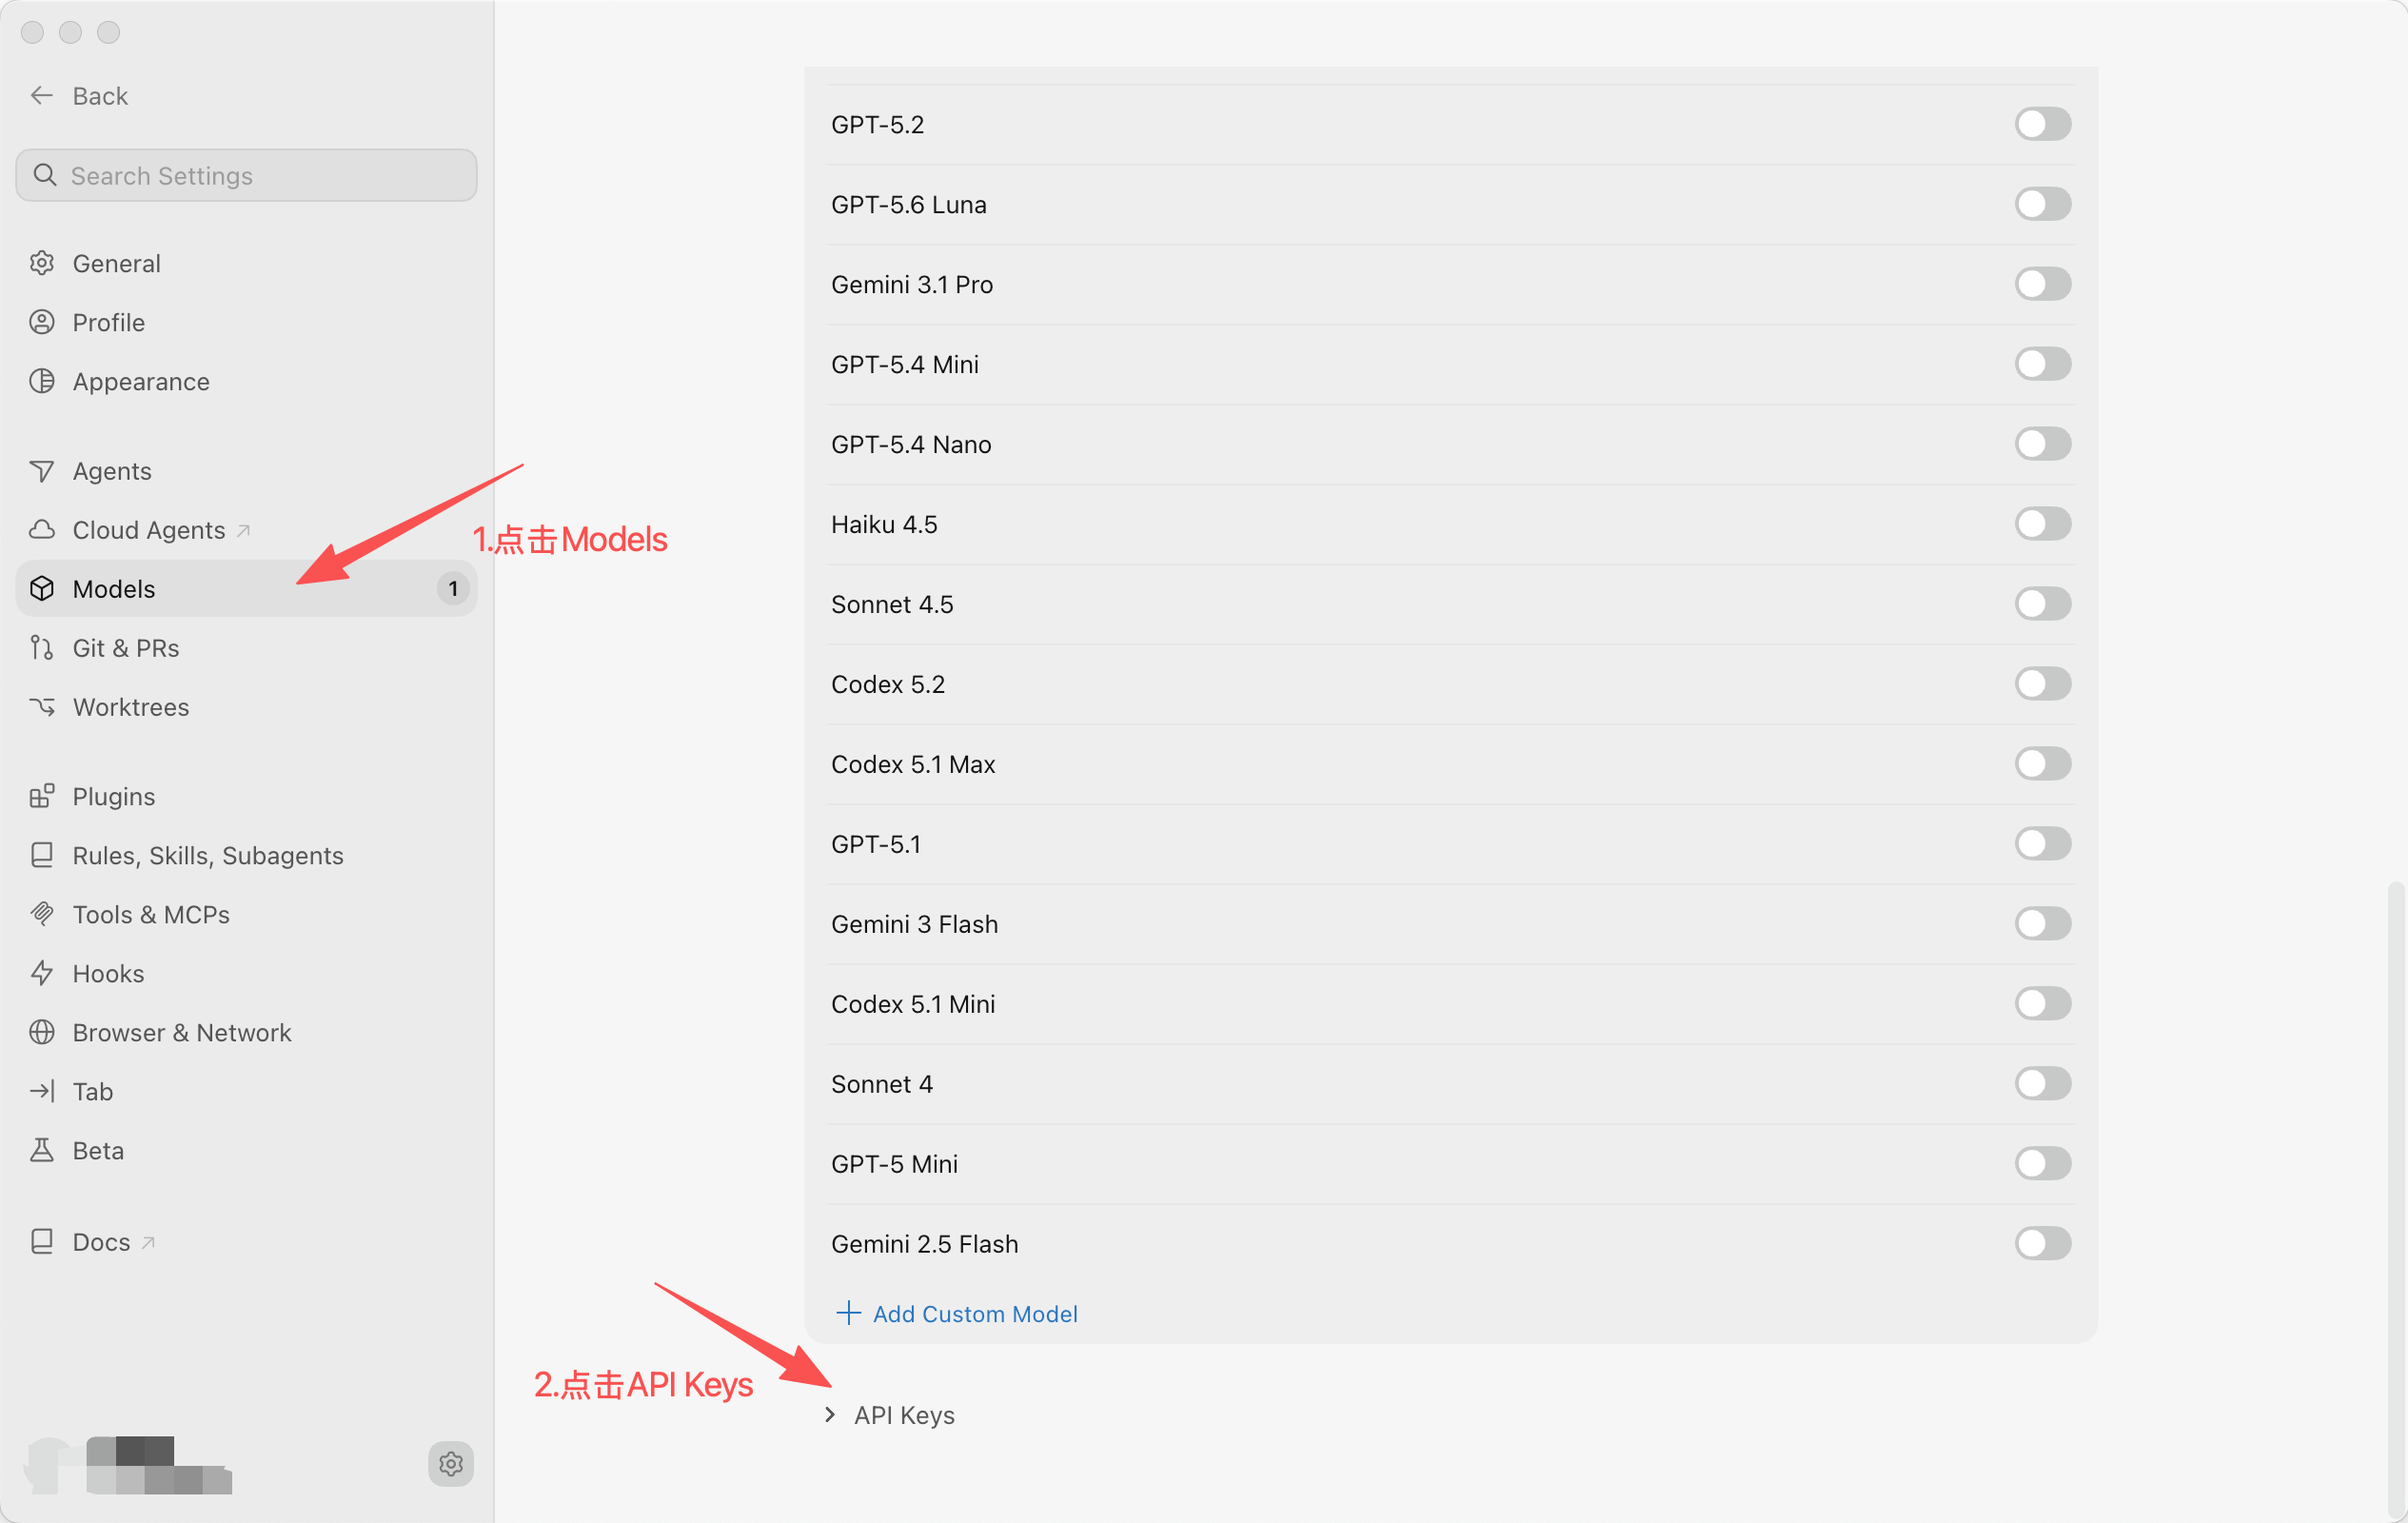The width and height of the screenshot is (2408, 1523).
Task: Enable the Haiku 4.5 toggle
Action: (2043, 524)
